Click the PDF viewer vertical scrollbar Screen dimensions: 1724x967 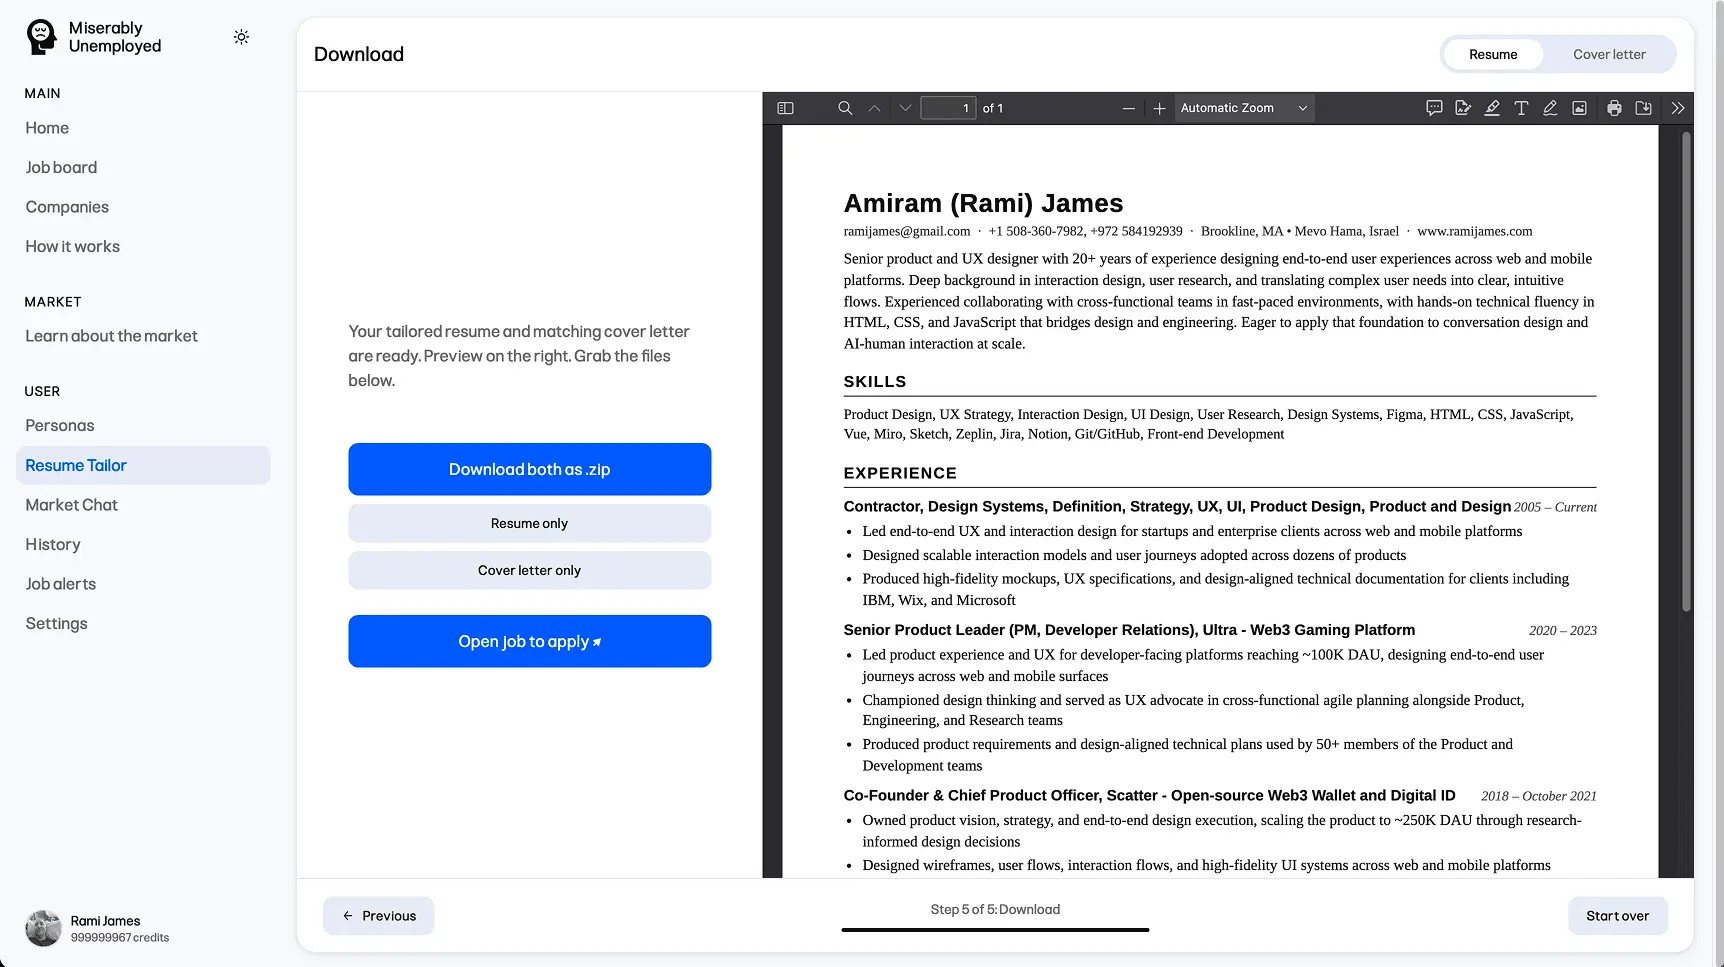click(x=1686, y=370)
